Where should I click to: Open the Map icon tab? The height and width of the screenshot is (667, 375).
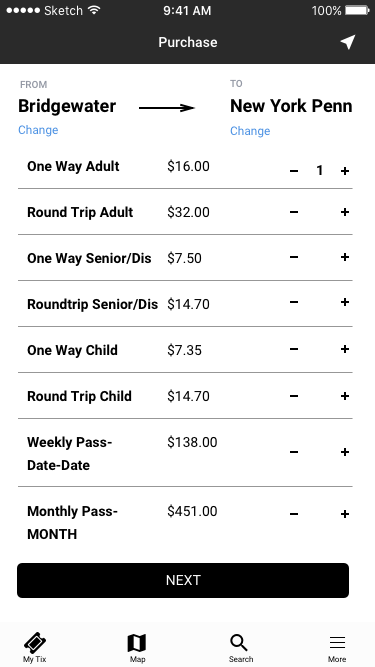(137, 647)
